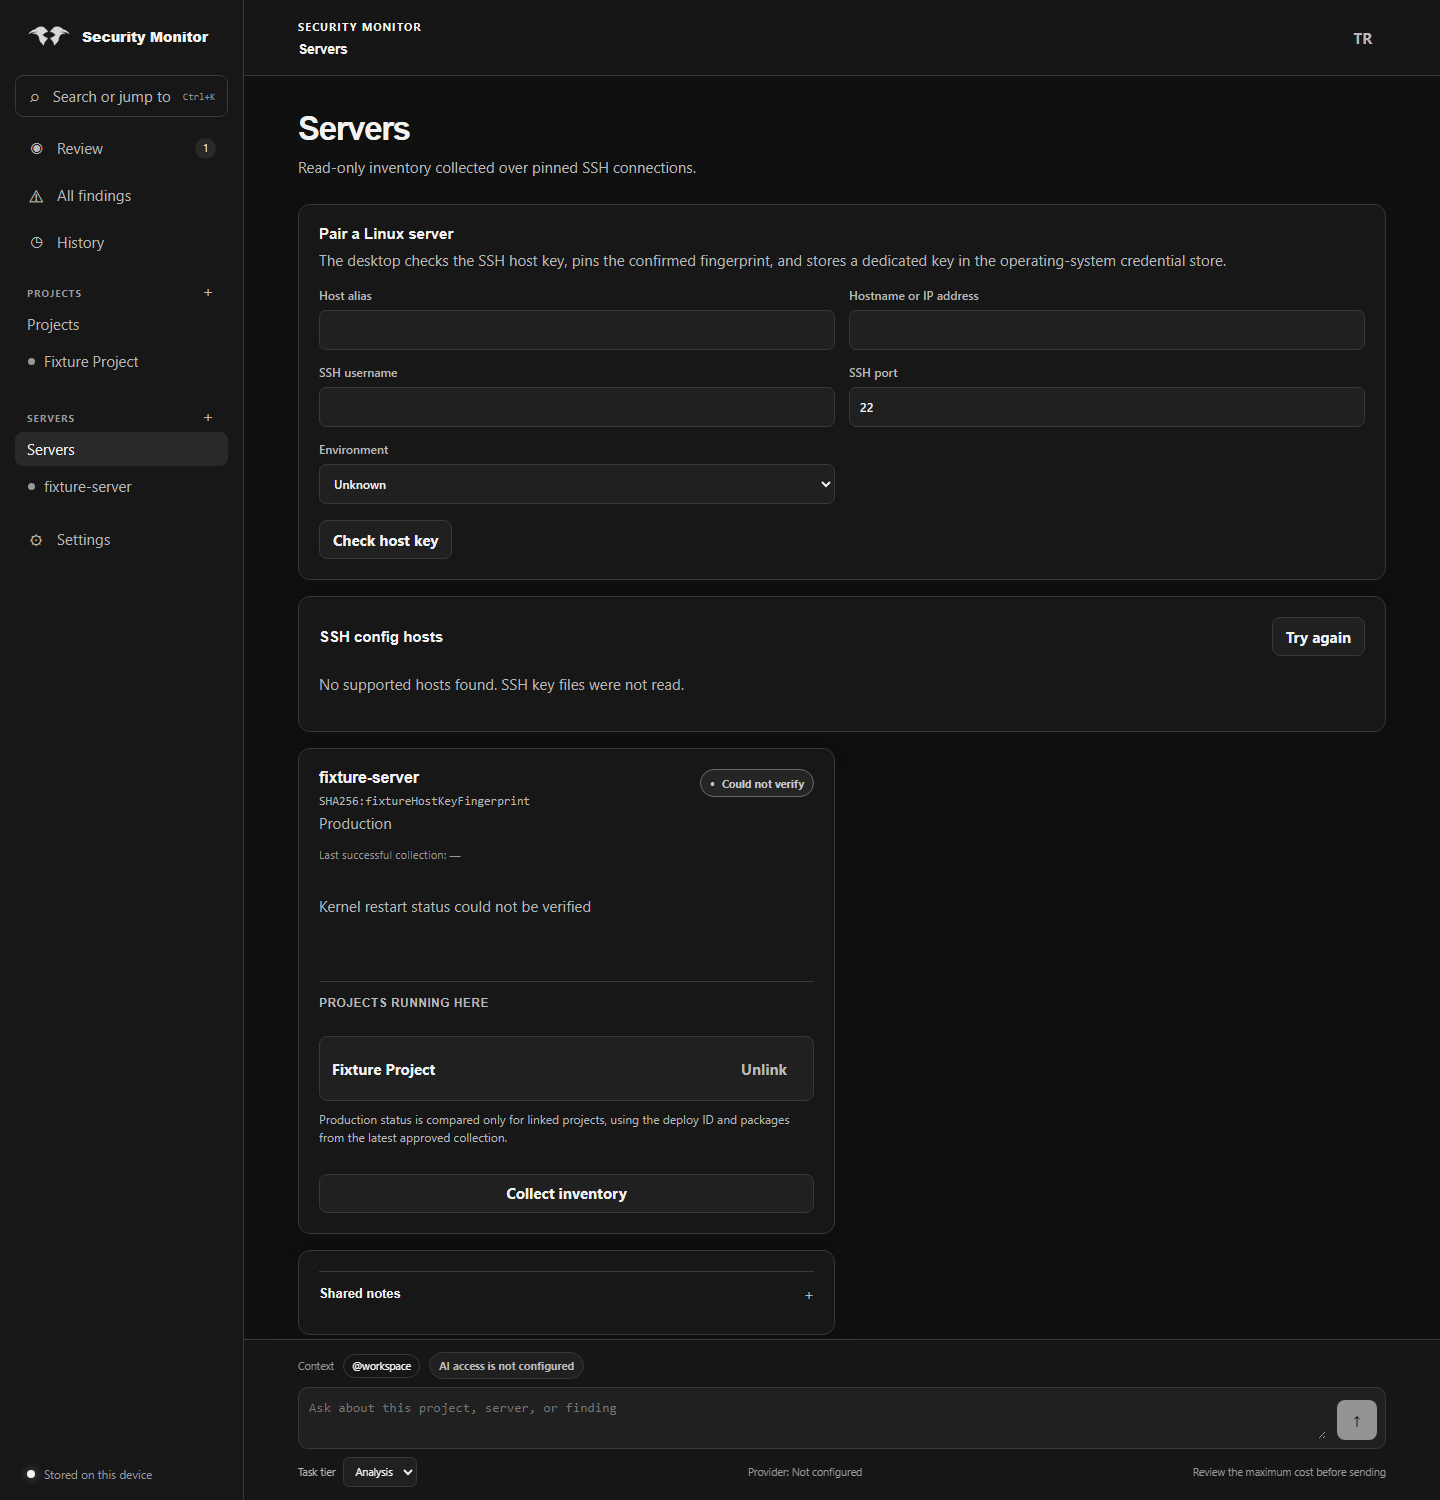Select Servers in the sidebar

pos(121,450)
